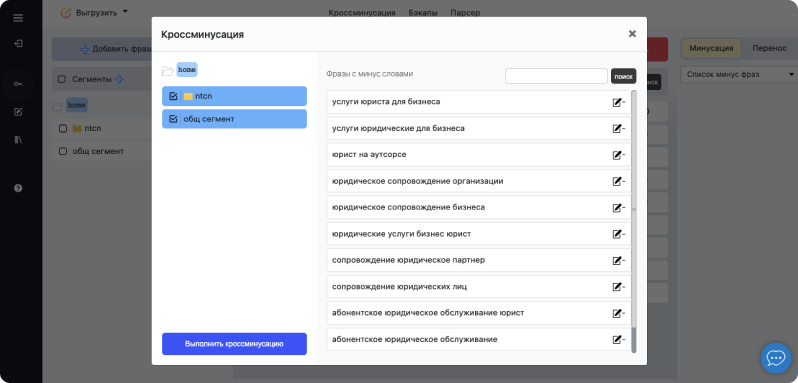Select the text 'услуги юриста для бизнеса'
The width and height of the screenshot is (798, 383).
click(386, 102)
